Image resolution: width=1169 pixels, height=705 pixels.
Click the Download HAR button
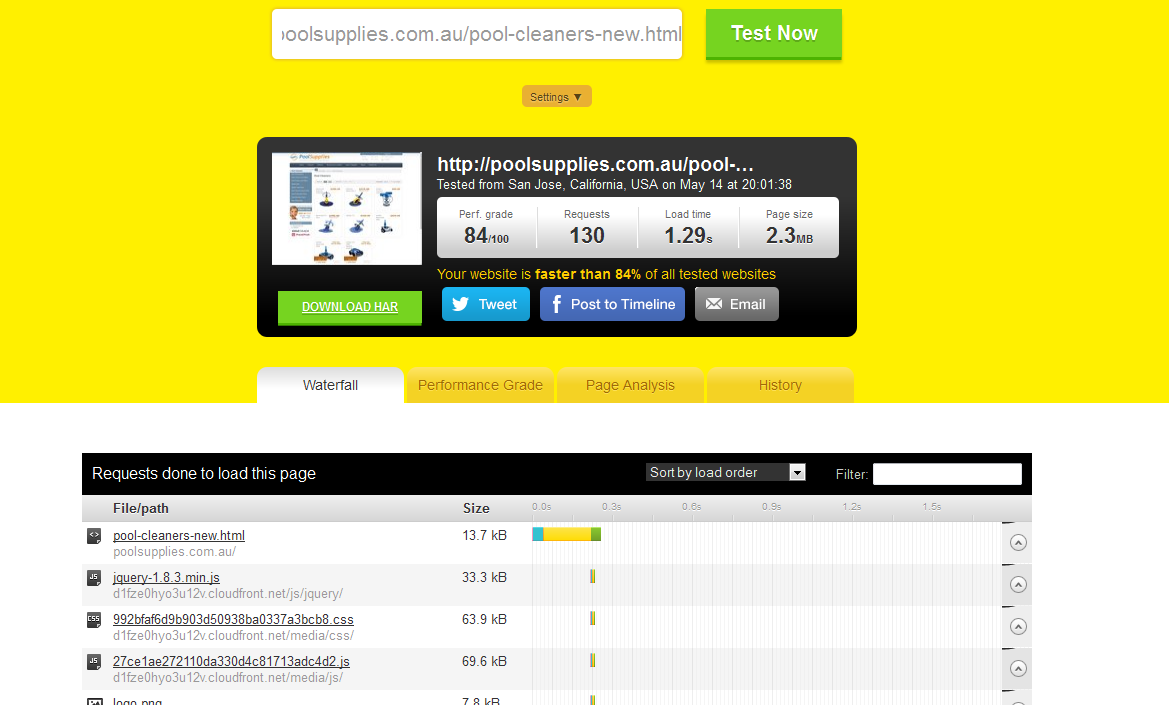click(350, 307)
